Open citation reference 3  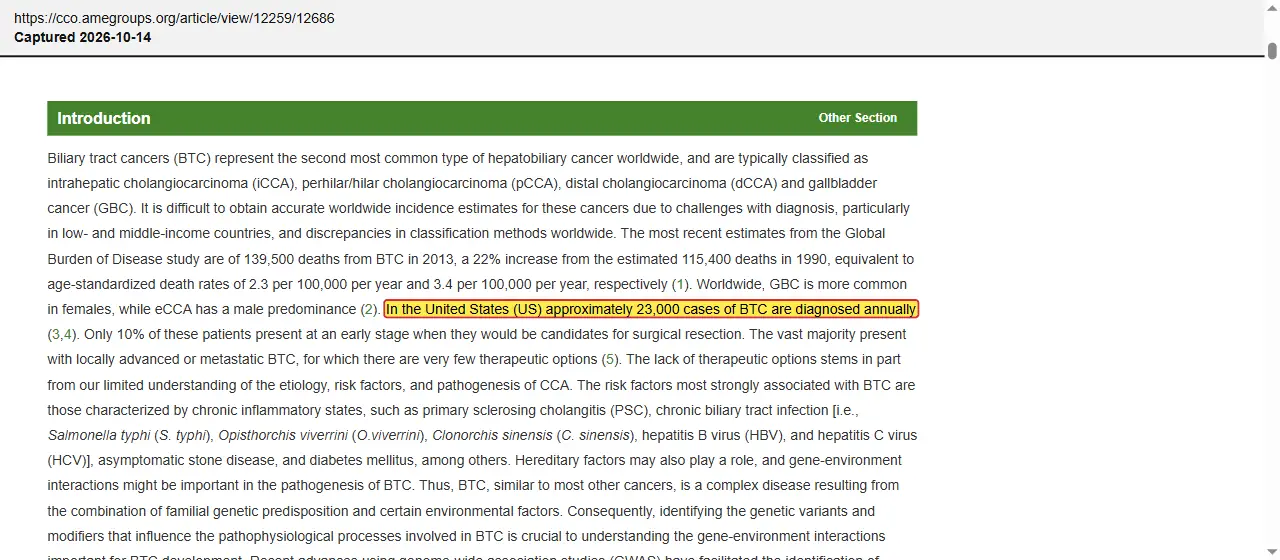tap(56, 335)
